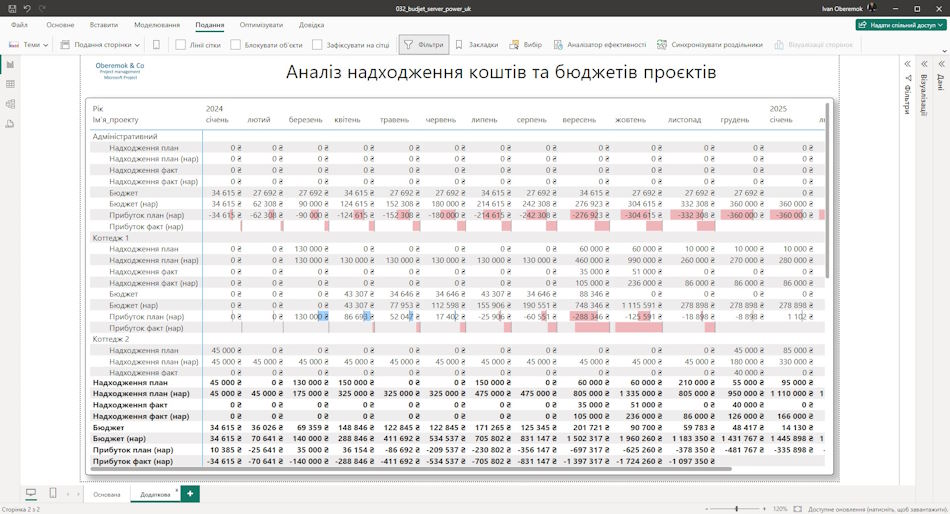Enable the Лінії сітки checkbox
This screenshot has width=950, height=514.
180,45
